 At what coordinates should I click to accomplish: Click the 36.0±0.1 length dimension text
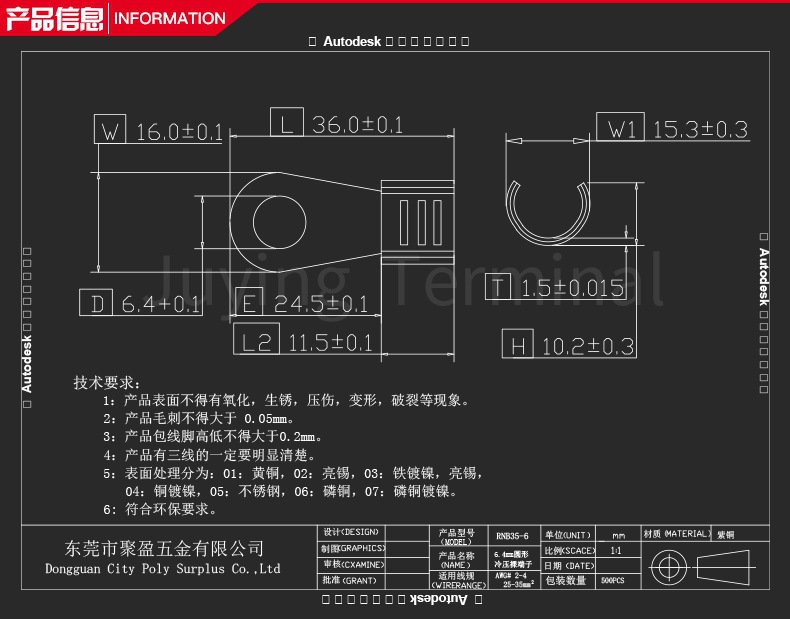357,125
